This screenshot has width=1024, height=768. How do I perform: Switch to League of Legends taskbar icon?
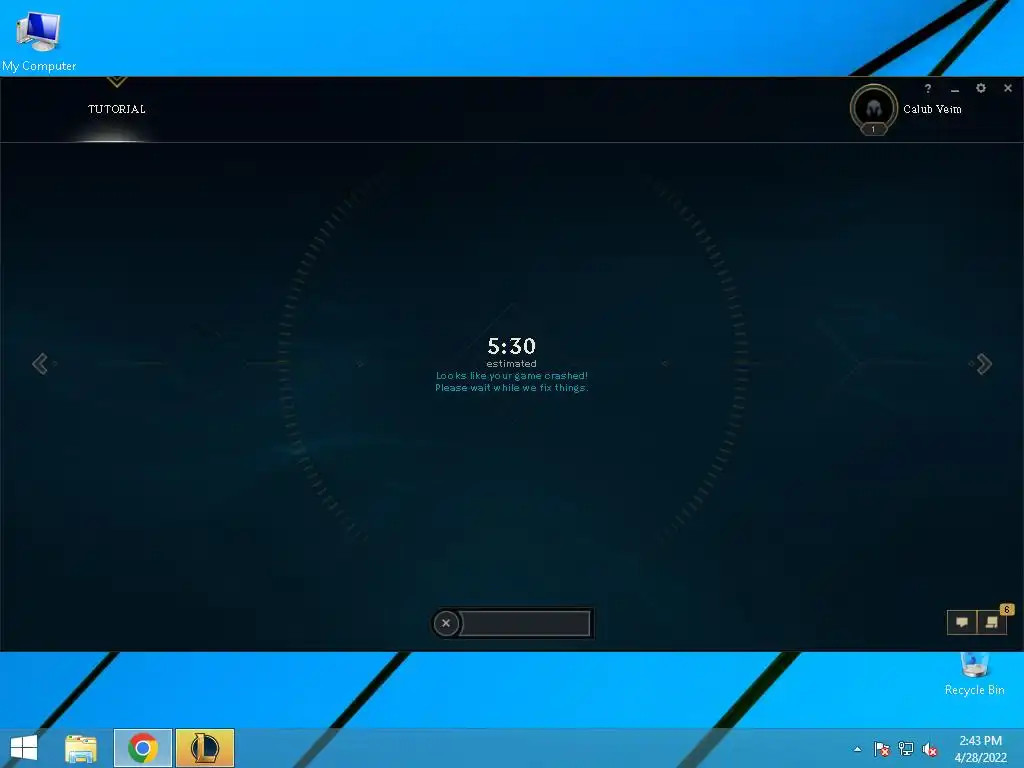pyautogui.click(x=205, y=748)
